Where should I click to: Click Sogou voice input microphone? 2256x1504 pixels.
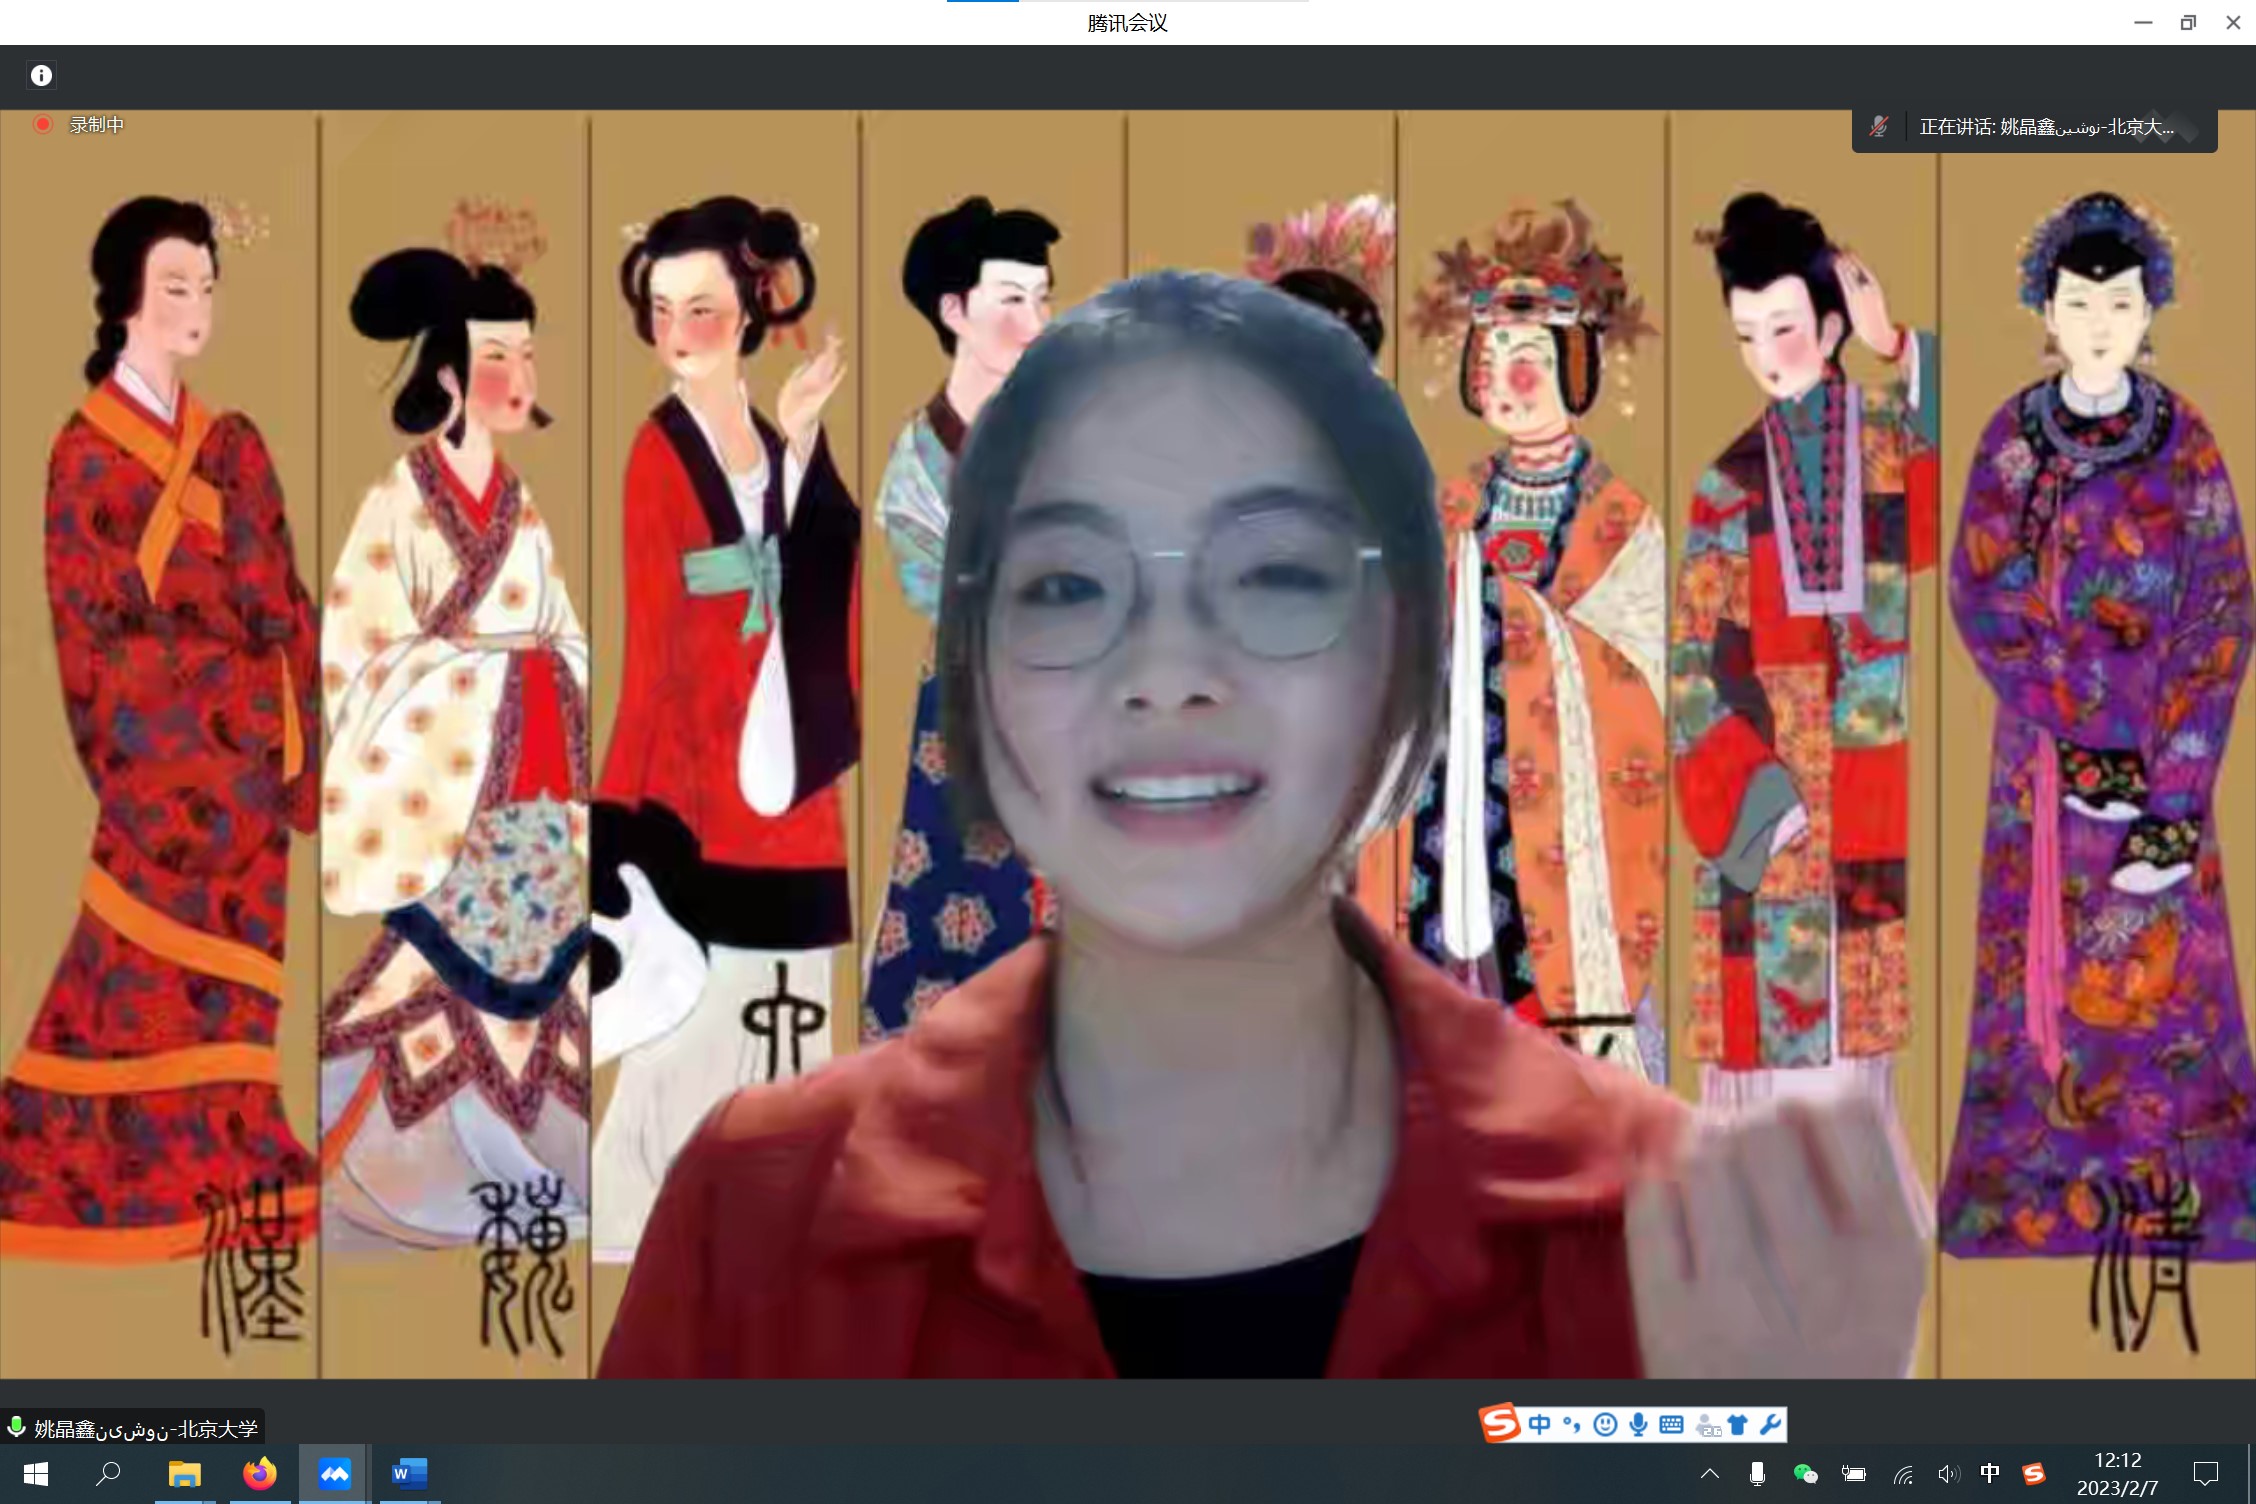[x=1638, y=1425]
